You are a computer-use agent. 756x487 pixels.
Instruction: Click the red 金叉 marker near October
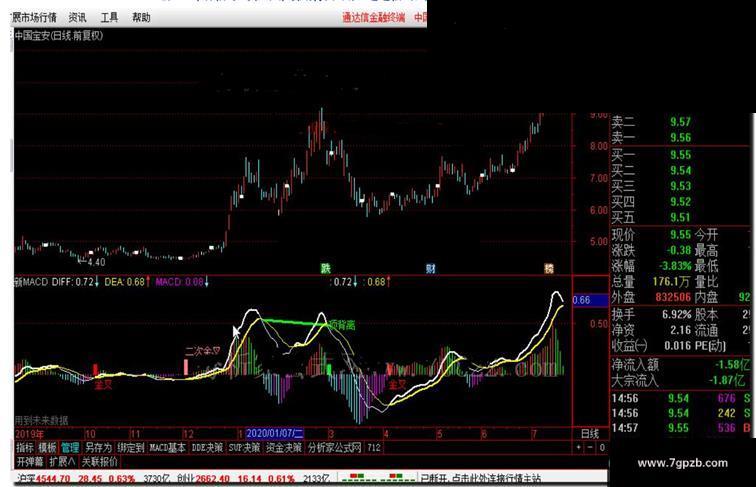tap(103, 384)
